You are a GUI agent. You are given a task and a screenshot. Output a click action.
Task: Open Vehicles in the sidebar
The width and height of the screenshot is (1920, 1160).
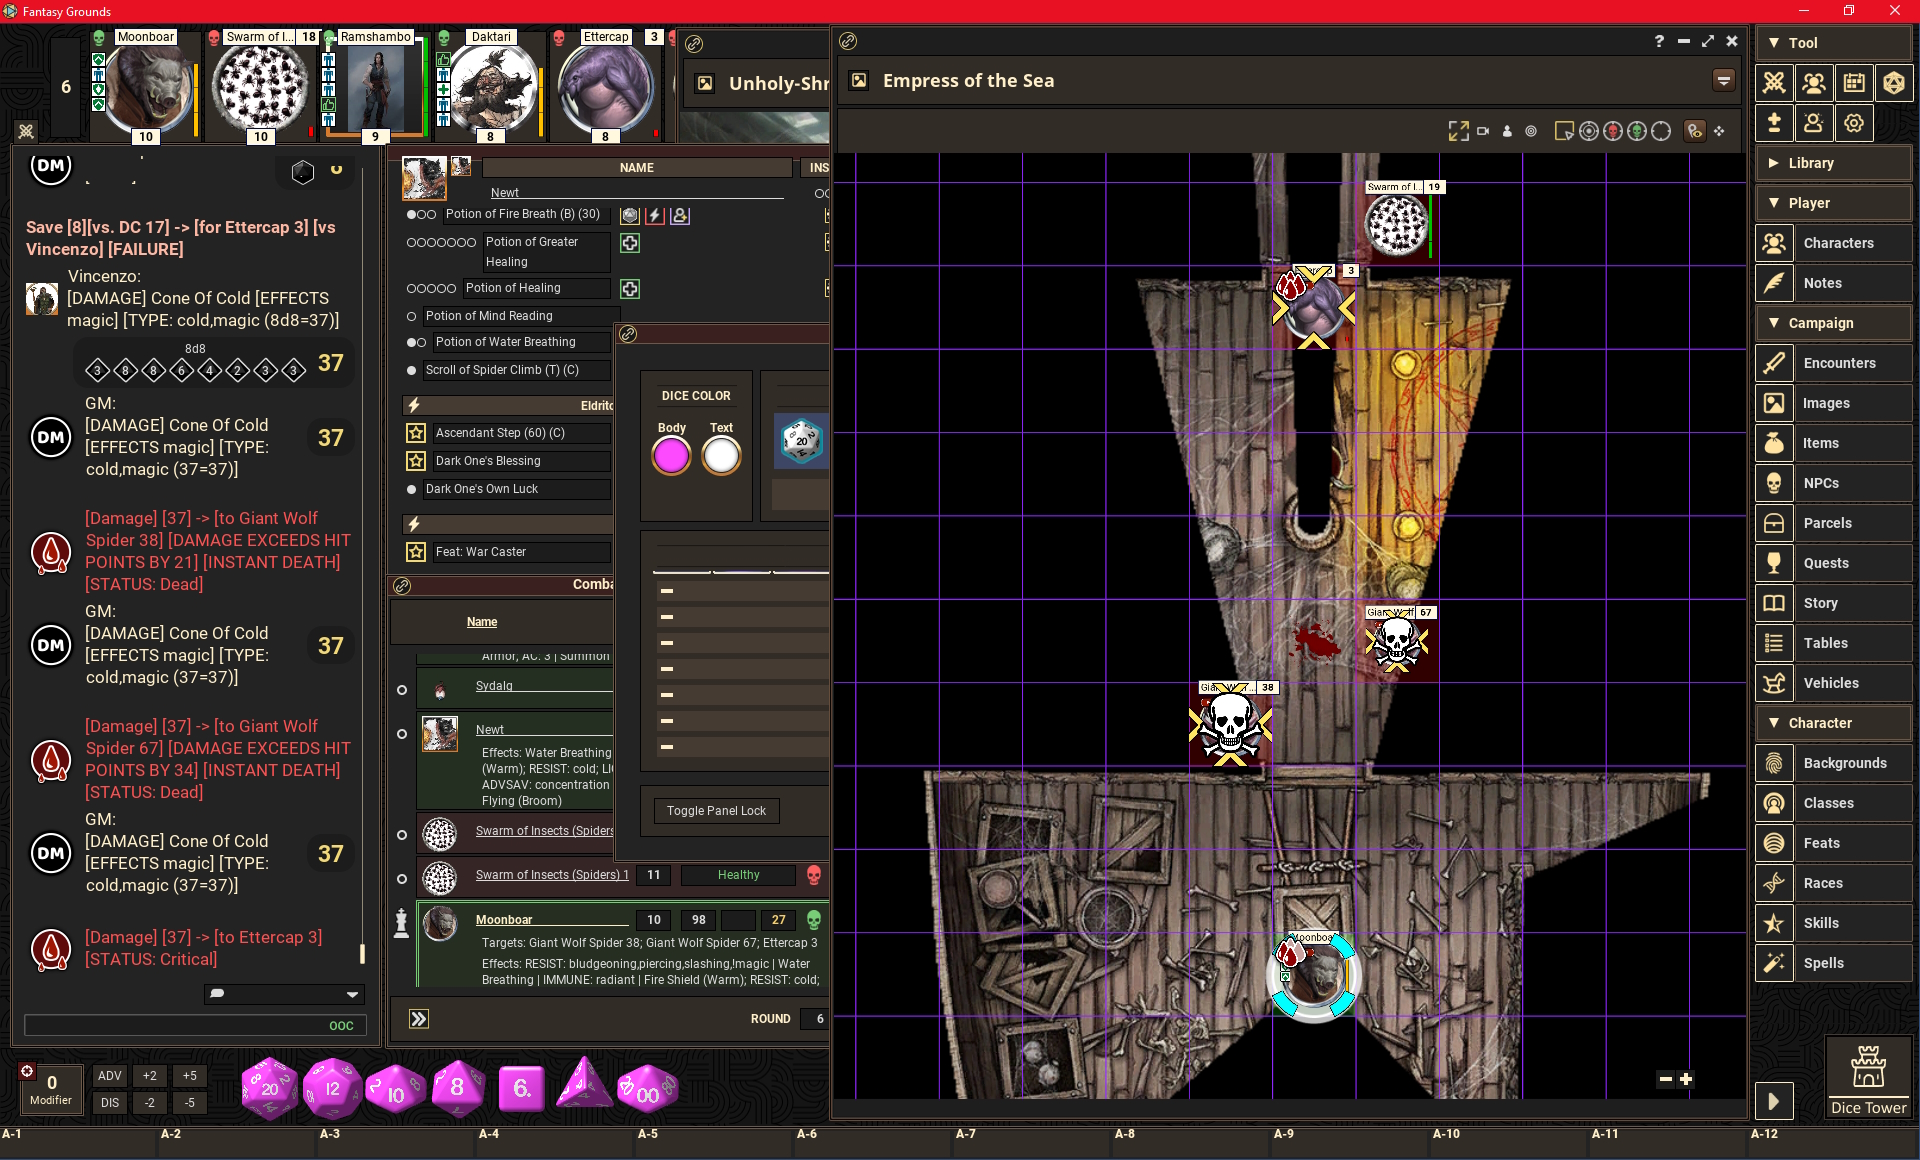point(1834,683)
